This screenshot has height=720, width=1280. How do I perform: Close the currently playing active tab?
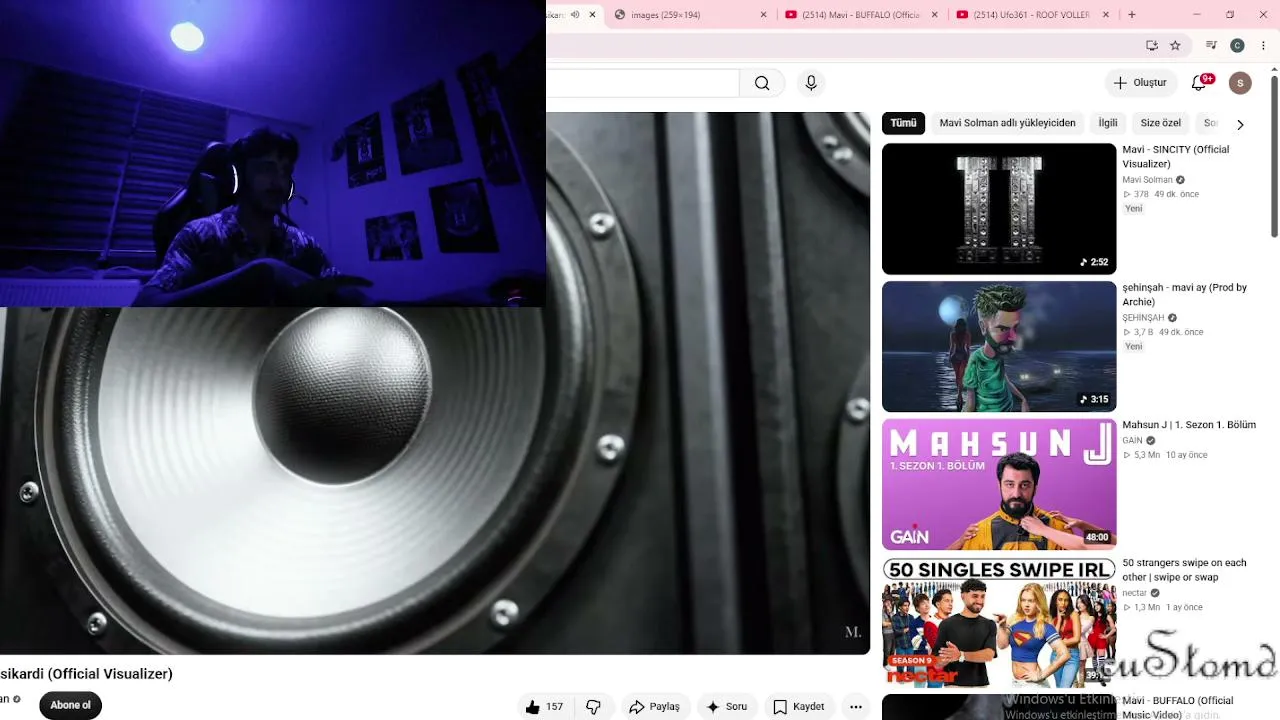pos(592,15)
